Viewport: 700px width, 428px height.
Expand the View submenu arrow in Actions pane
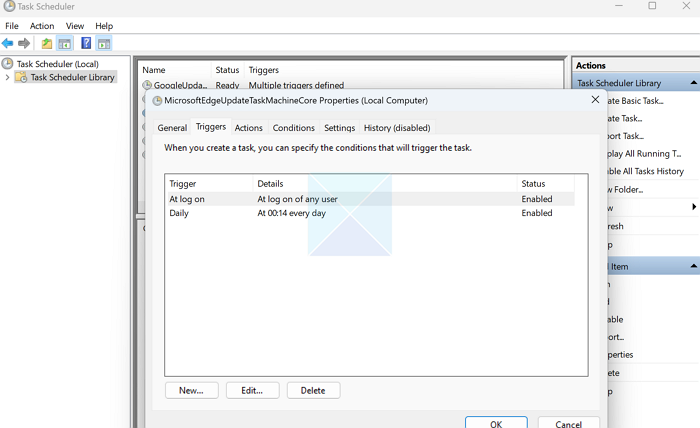[x=694, y=207]
